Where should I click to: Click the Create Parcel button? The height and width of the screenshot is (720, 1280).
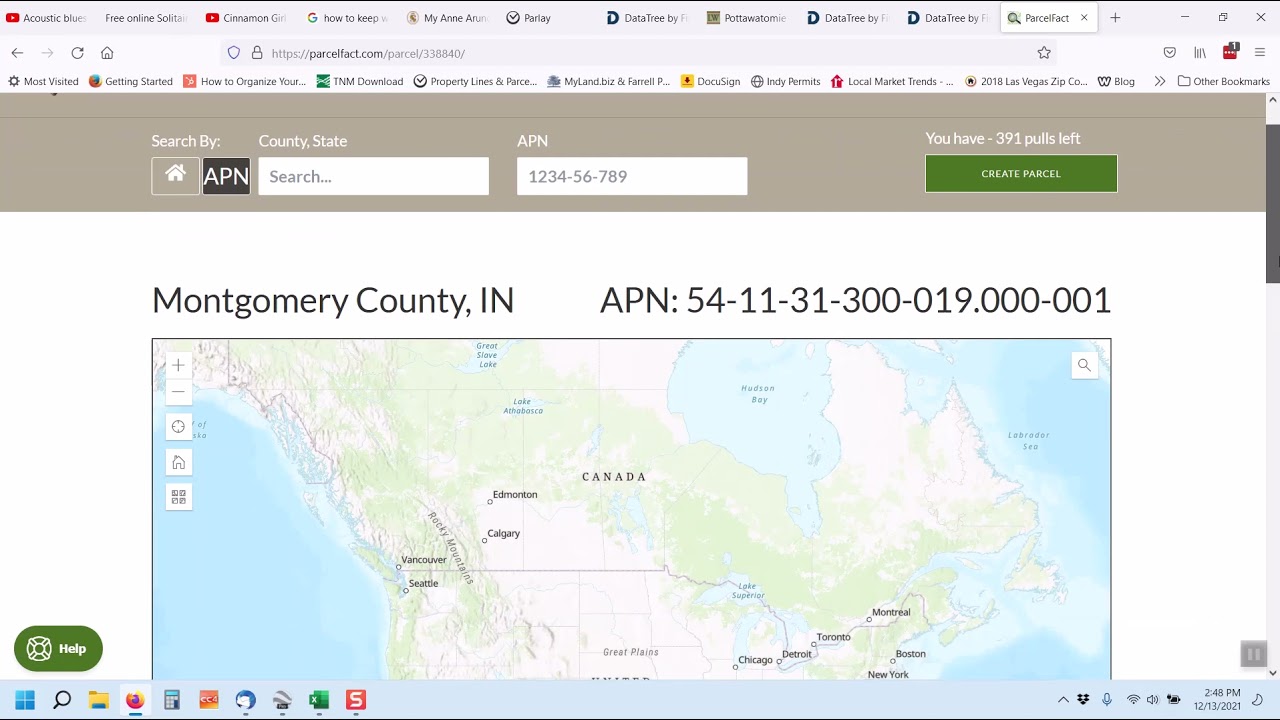(x=1021, y=173)
